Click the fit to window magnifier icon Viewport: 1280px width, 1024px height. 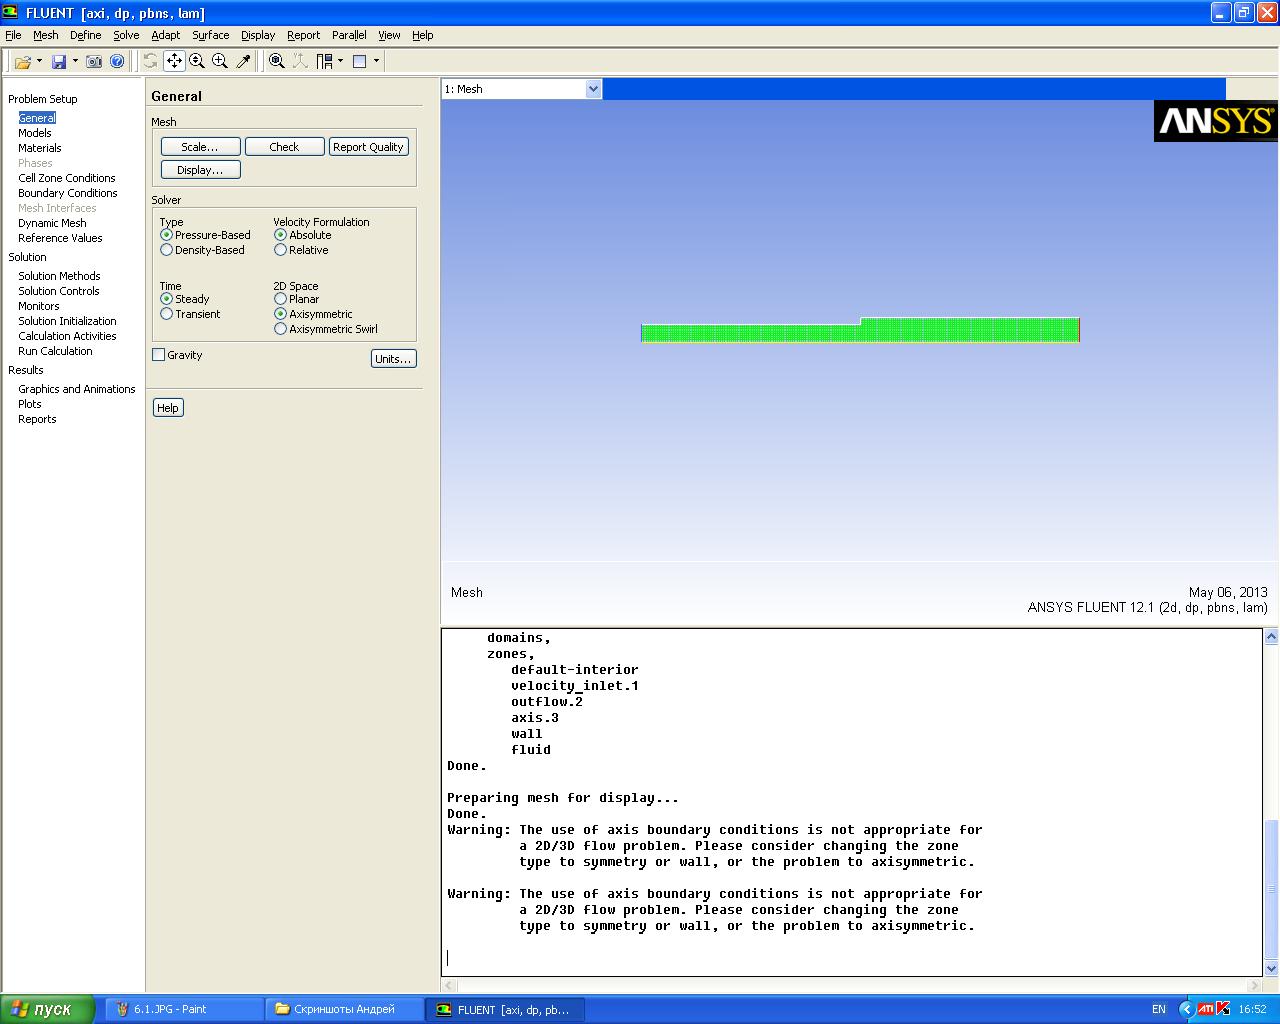point(277,61)
